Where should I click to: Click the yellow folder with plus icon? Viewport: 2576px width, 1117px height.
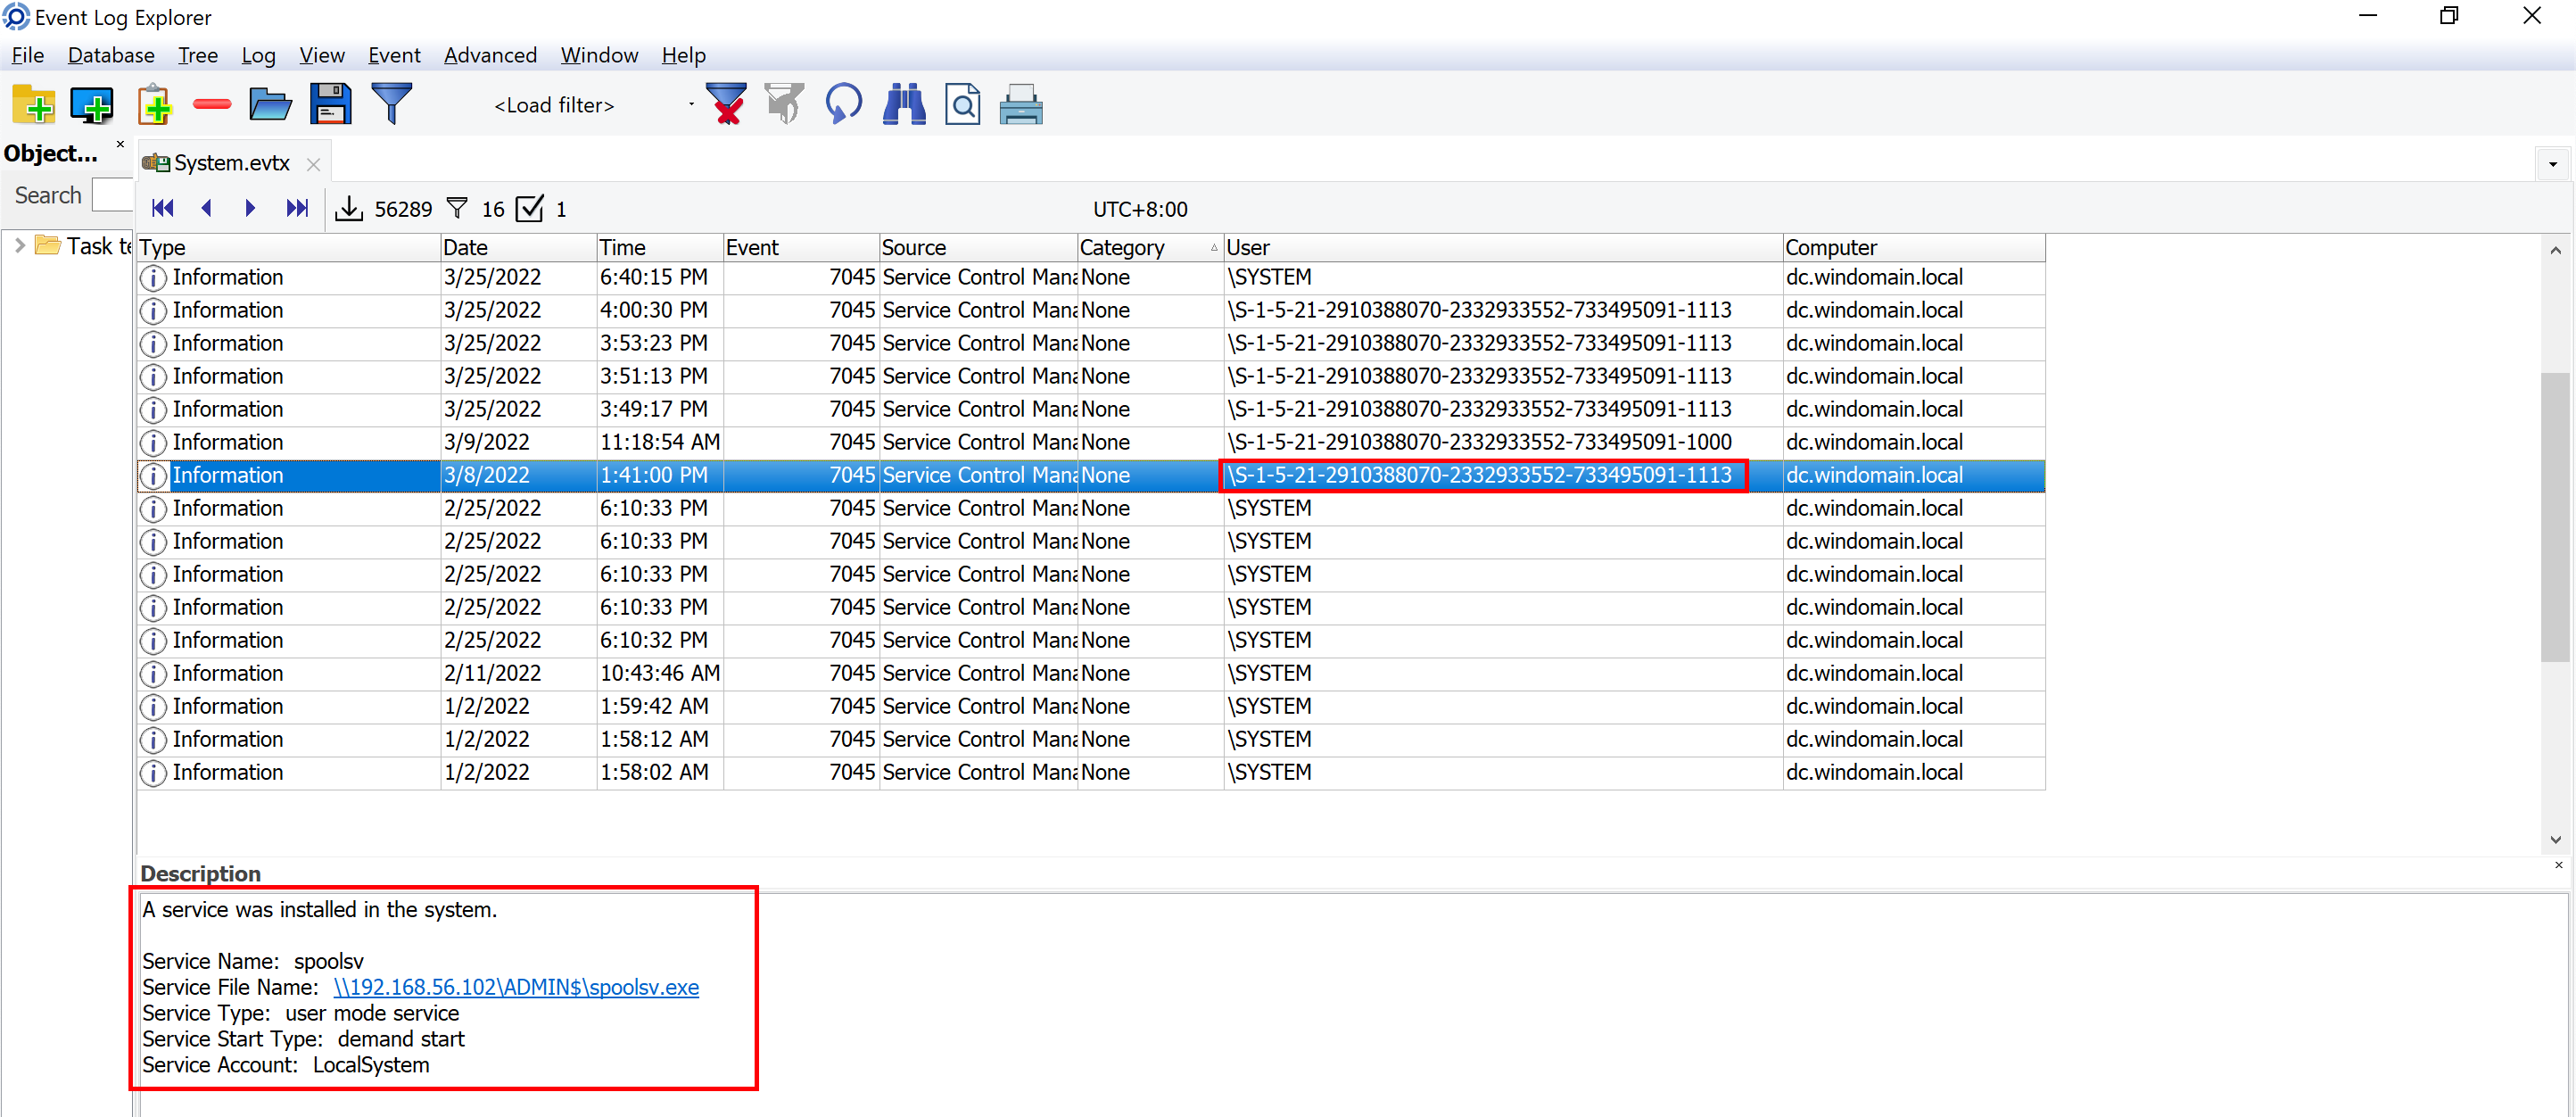(33, 104)
